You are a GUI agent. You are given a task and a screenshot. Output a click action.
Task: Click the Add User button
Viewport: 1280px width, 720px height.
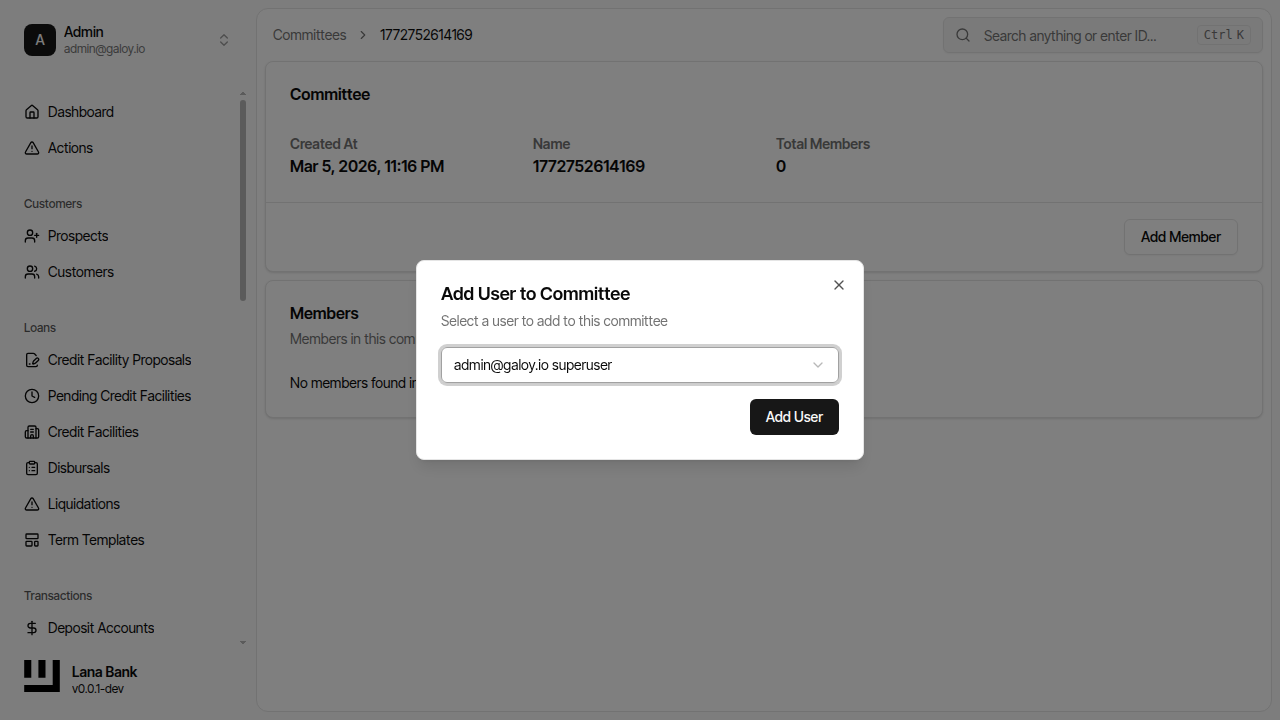(x=794, y=417)
